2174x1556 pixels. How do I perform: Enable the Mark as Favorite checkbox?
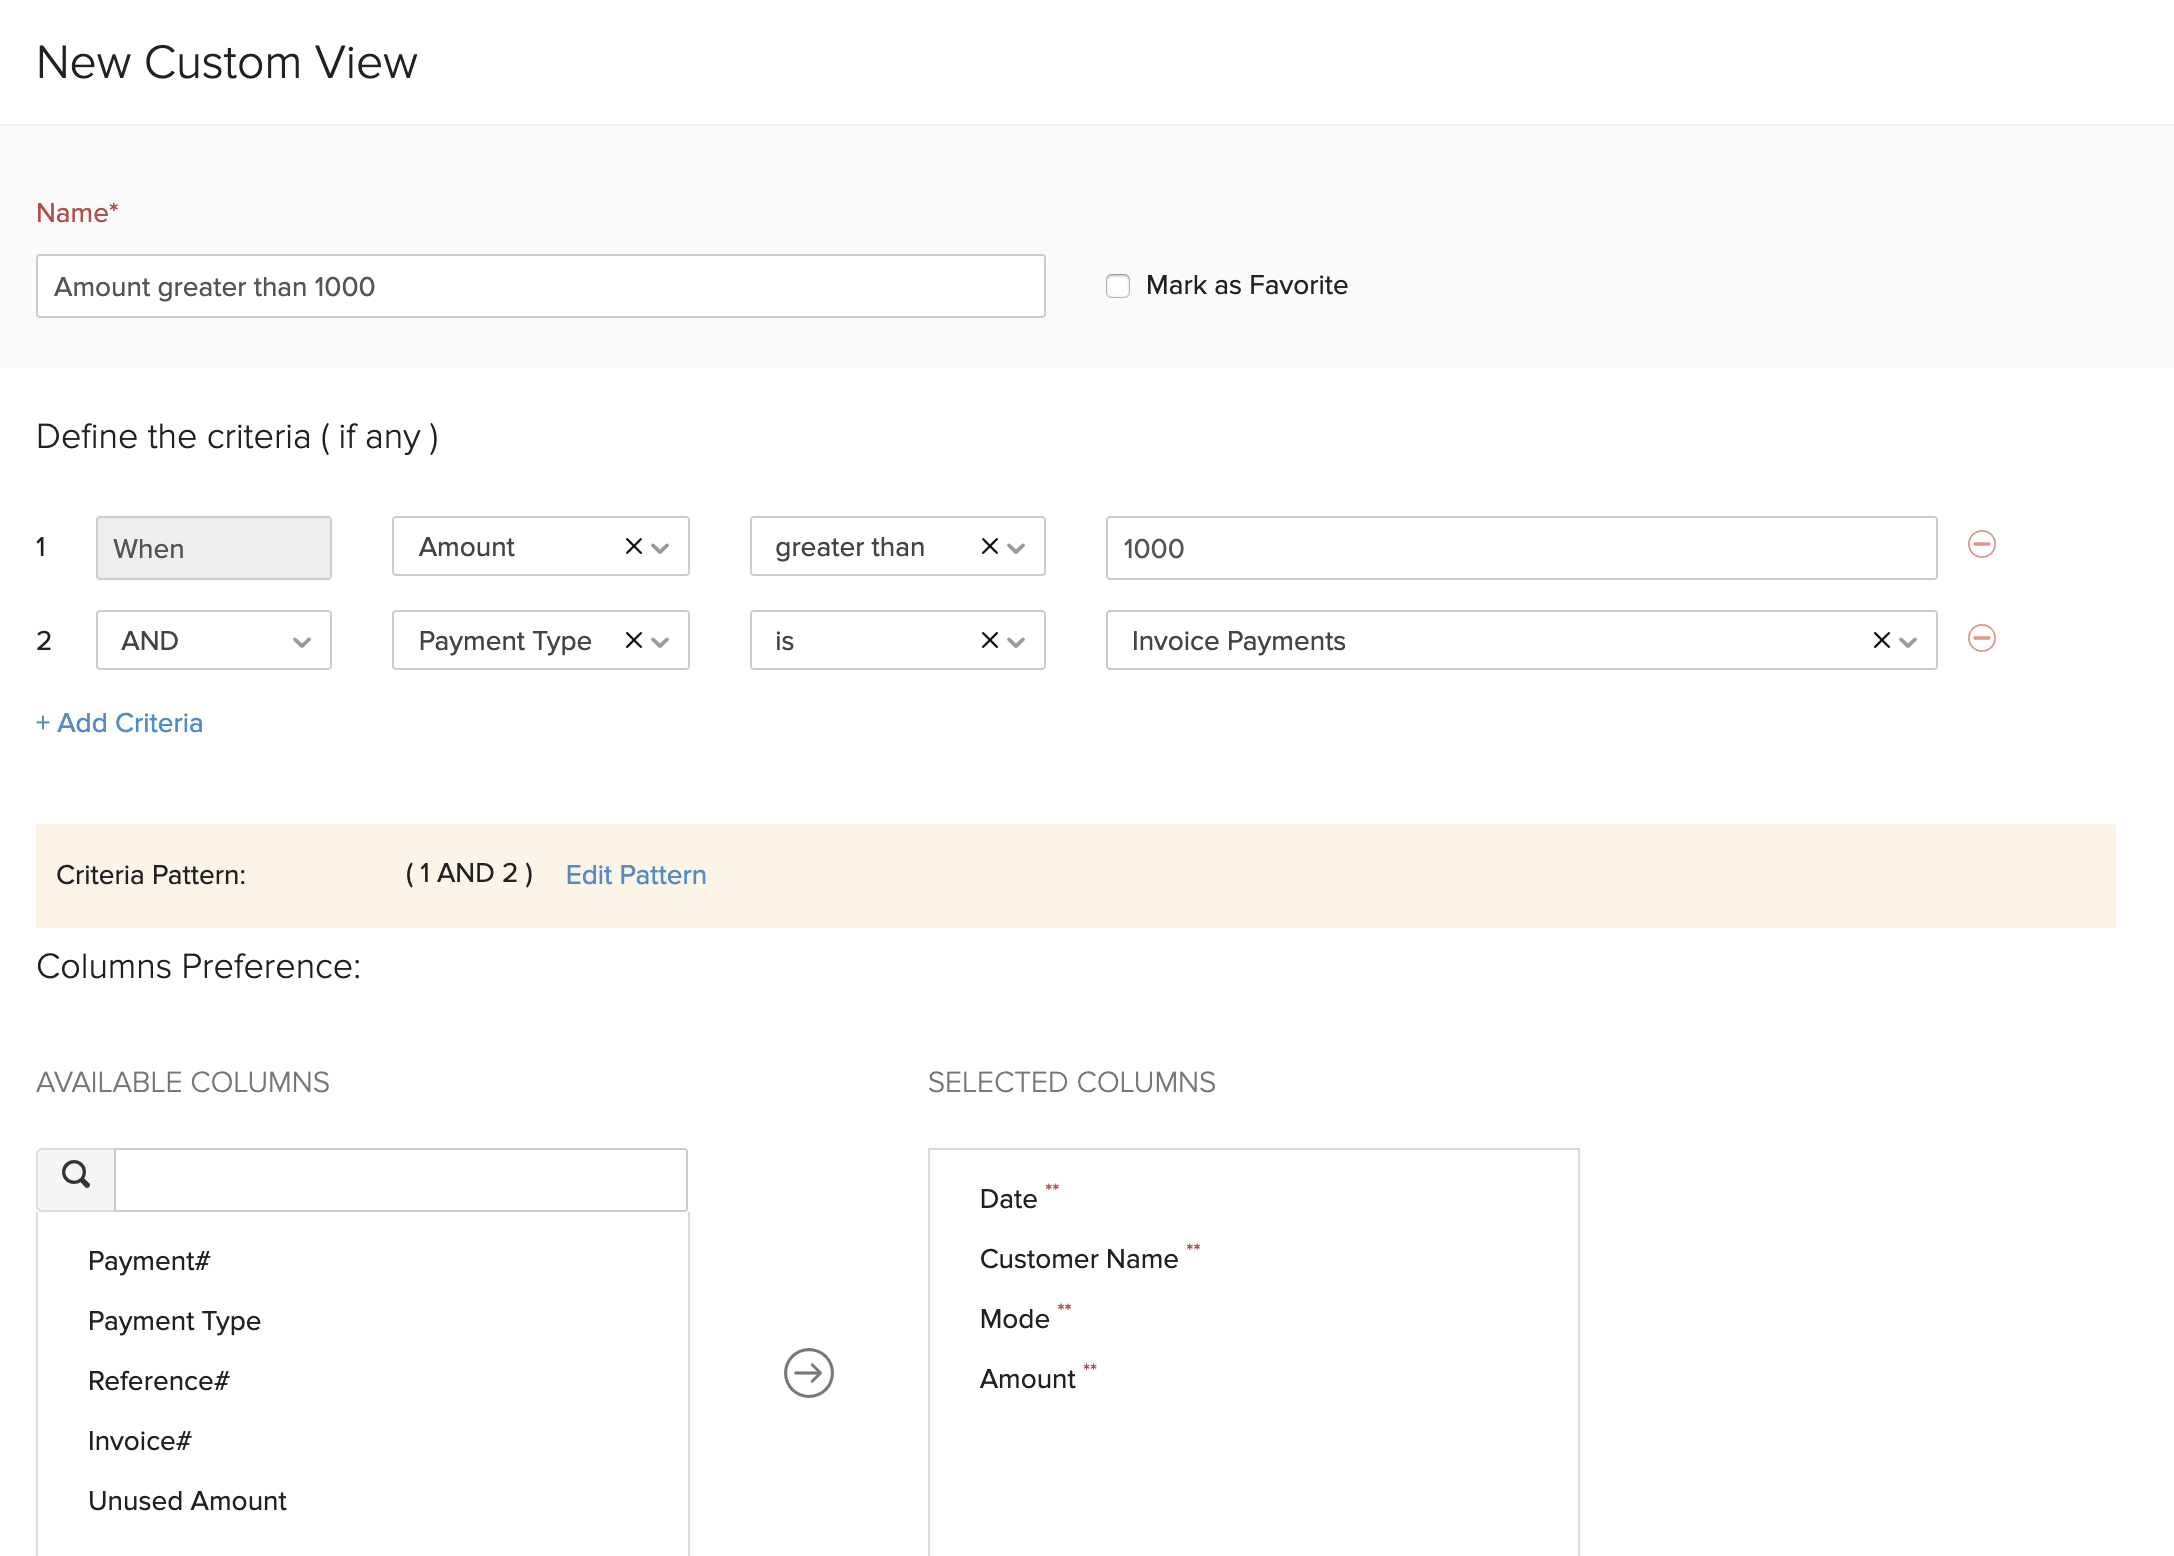[1117, 285]
